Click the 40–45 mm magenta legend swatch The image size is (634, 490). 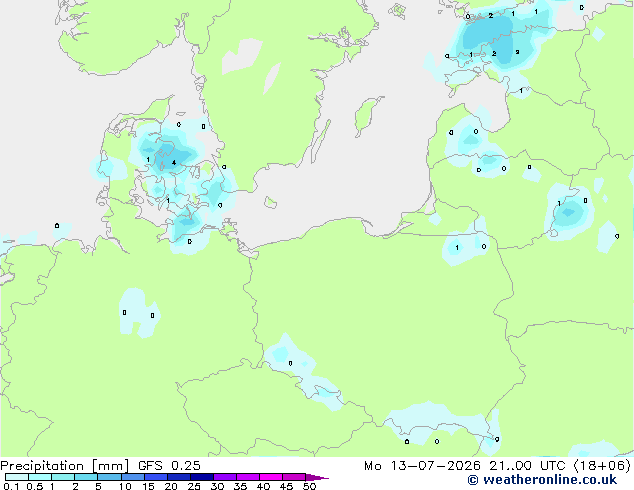coord(271,477)
